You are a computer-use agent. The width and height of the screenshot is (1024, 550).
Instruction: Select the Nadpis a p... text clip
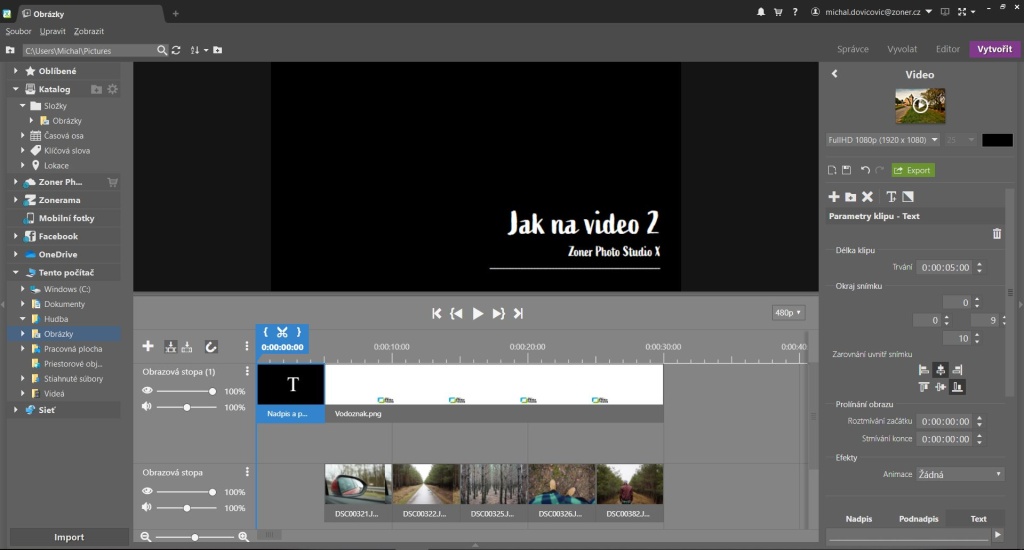291,393
